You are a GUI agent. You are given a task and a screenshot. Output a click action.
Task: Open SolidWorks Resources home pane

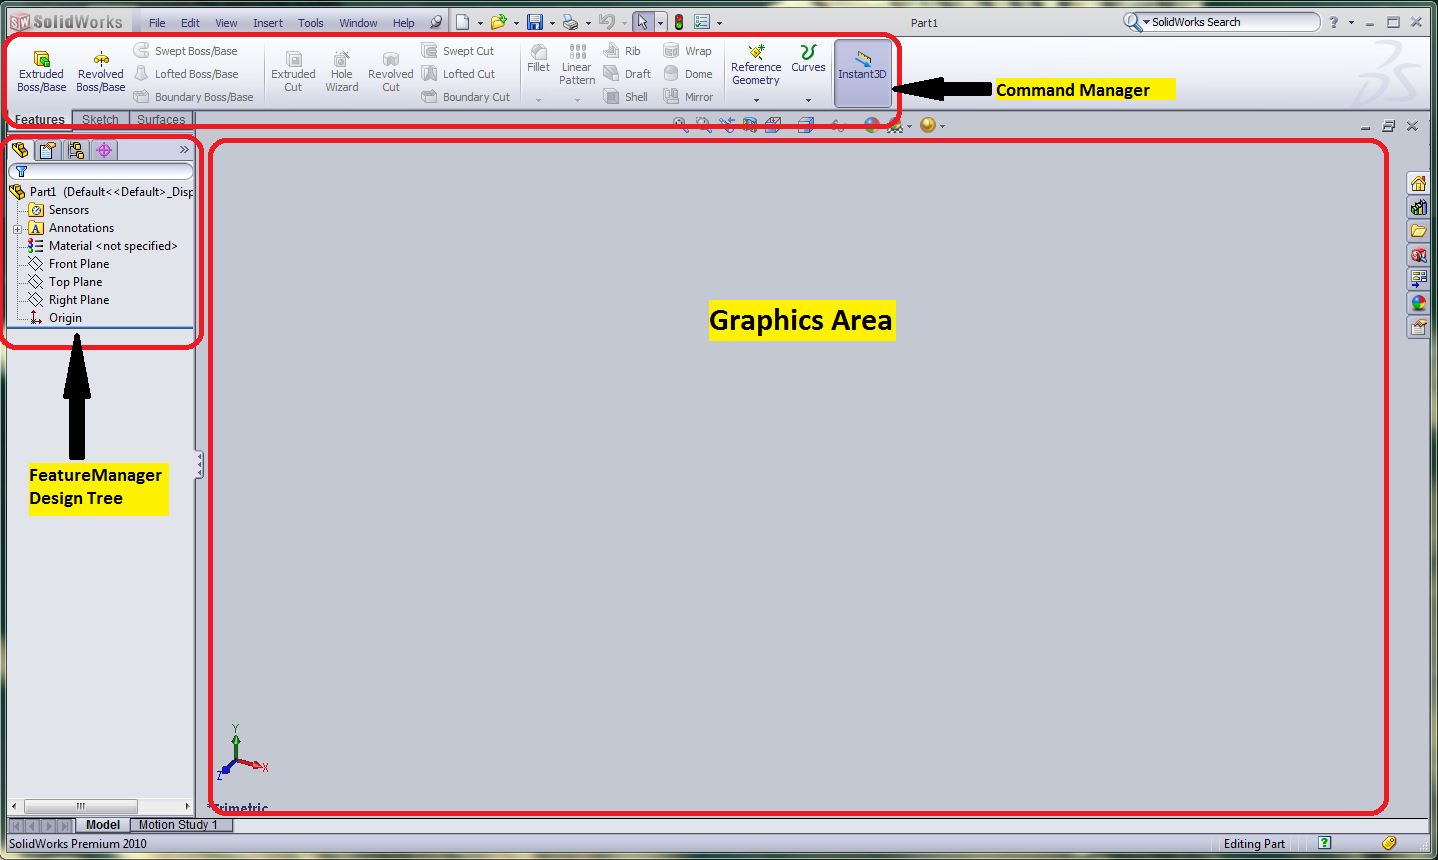point(1418,183)
